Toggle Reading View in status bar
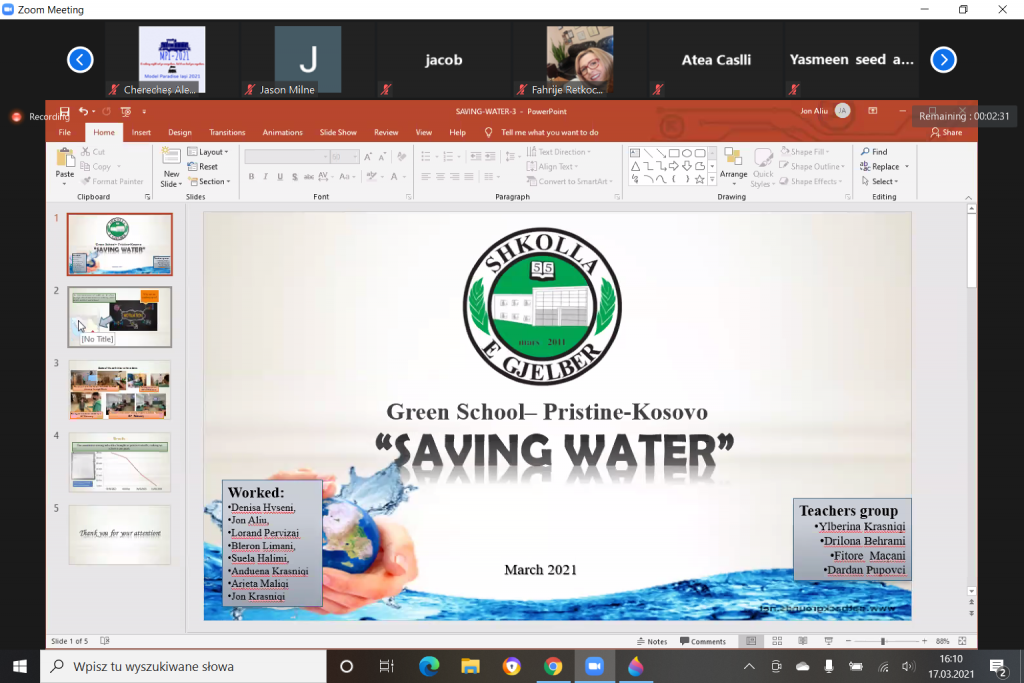This screenshot has height=683, width=1024. pos(800,641)
